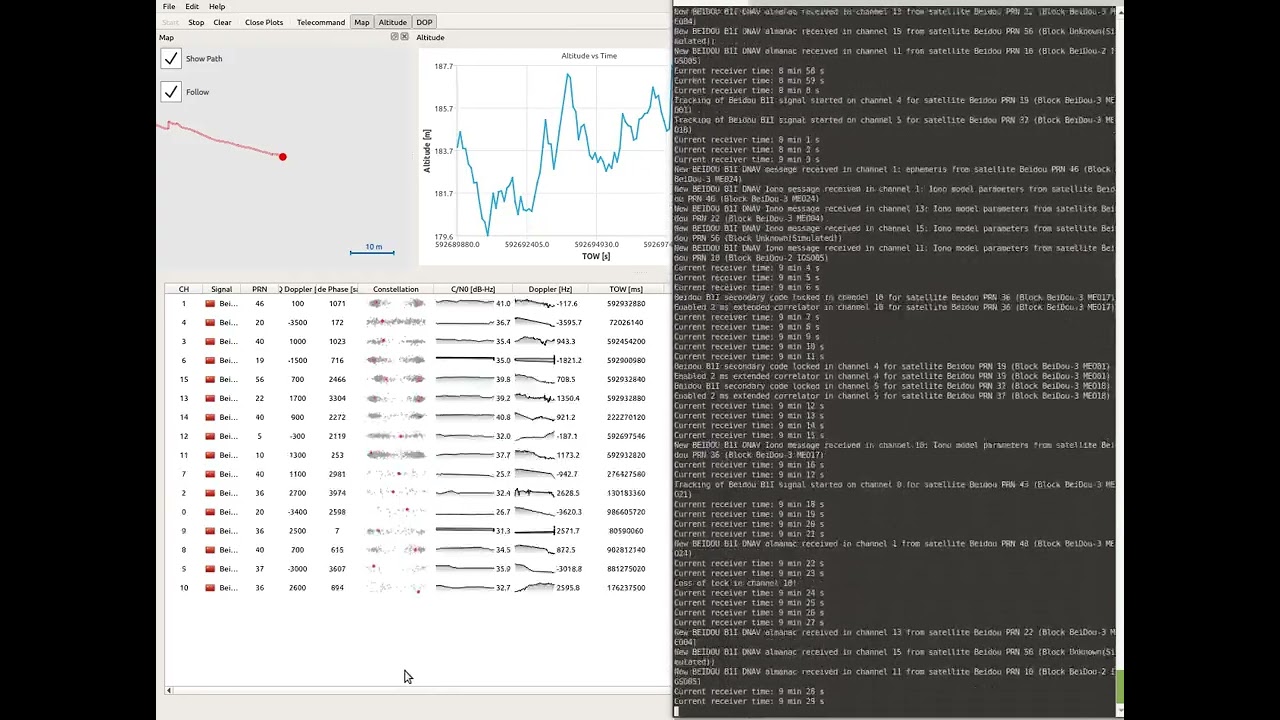The width and height of the screenshot is (1280, 720).
Task: Open constellation plot for channel 1
Action: [x=396, y=303]
